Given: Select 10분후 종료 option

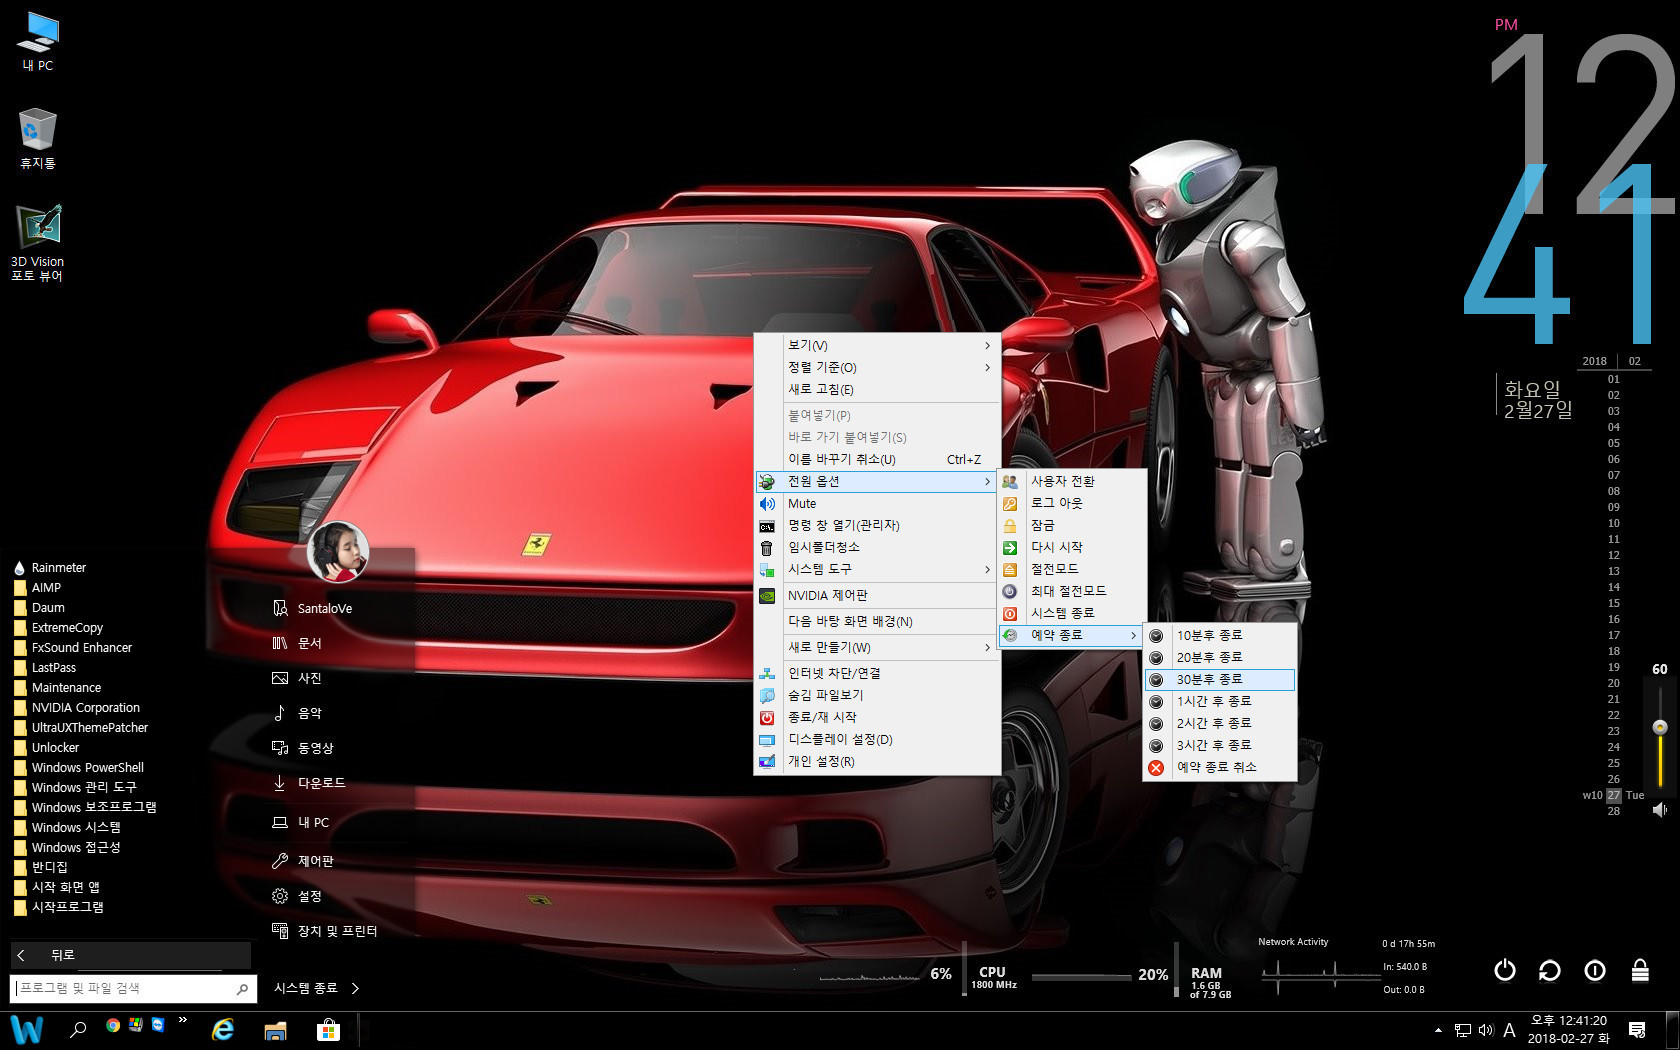Looking at the screenshot, I should click(1220, 635).
